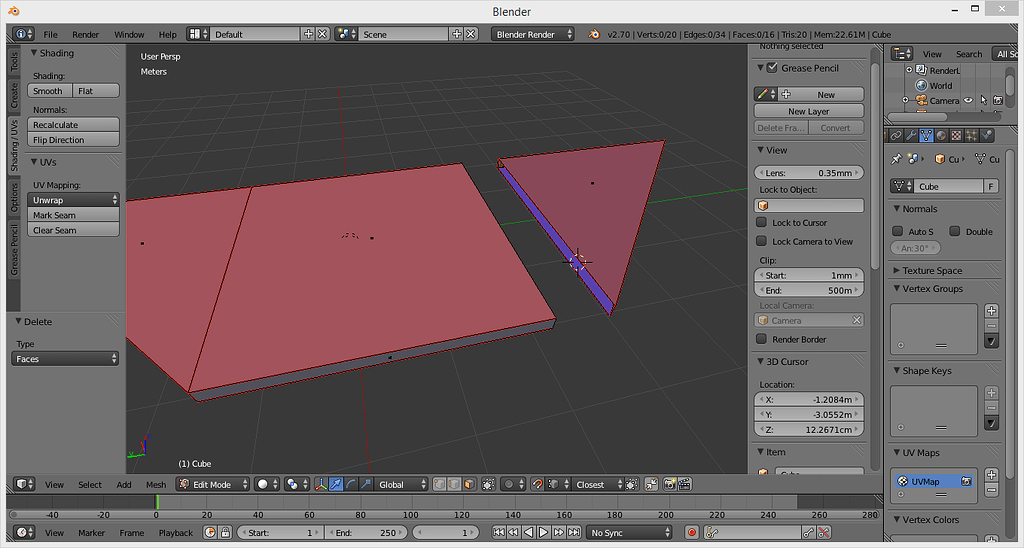Click the OpenGL render image camera icon

click(x=669, y=484)
